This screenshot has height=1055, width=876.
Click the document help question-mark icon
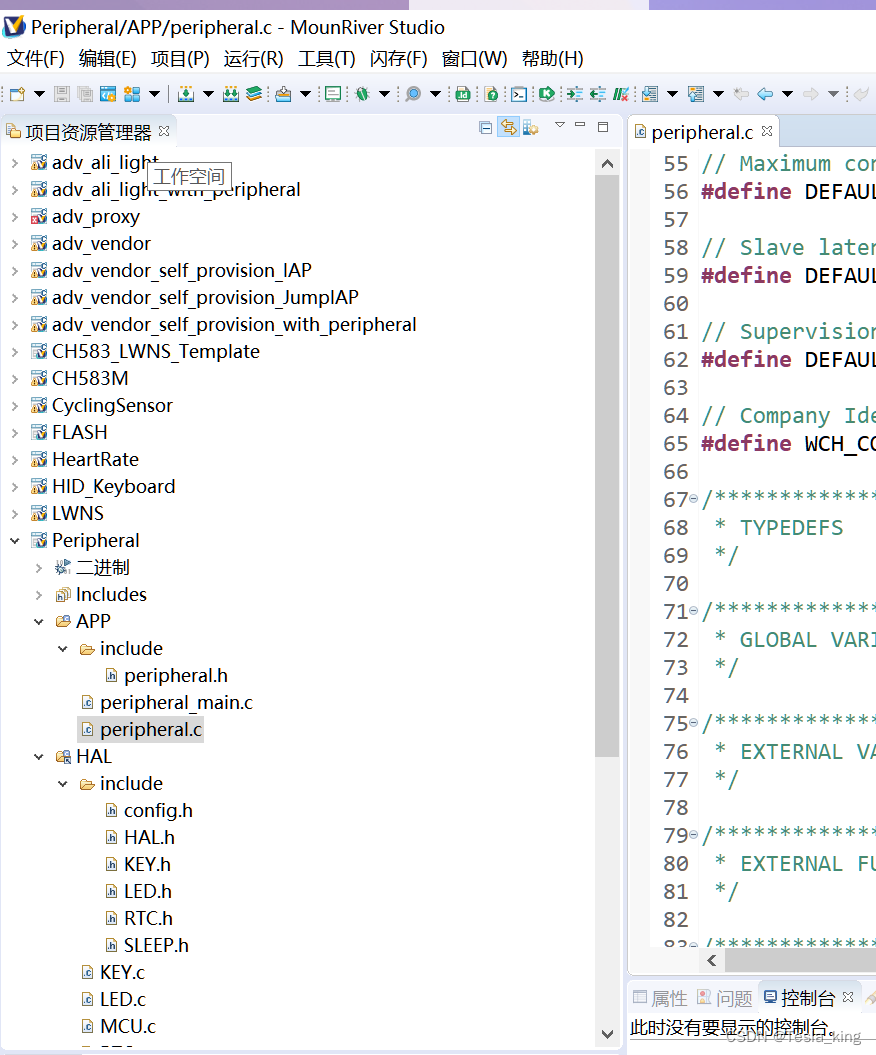click(x=492, y=94)
